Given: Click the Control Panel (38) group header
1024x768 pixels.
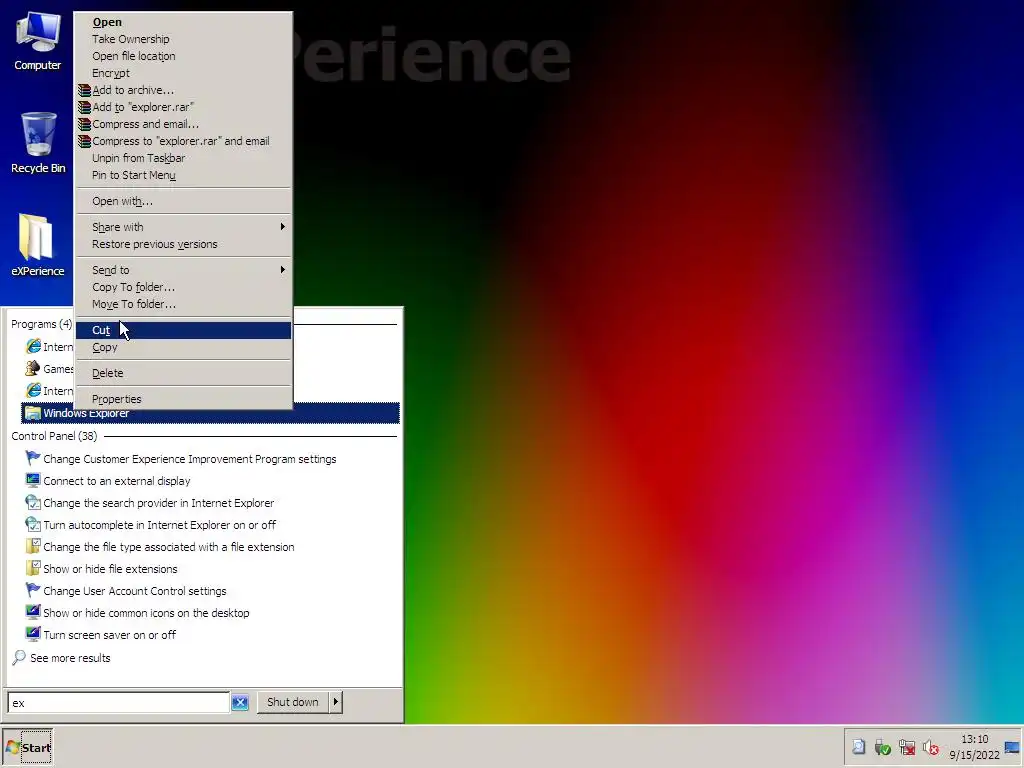Looking at the screenshot, I should point(54,436).
